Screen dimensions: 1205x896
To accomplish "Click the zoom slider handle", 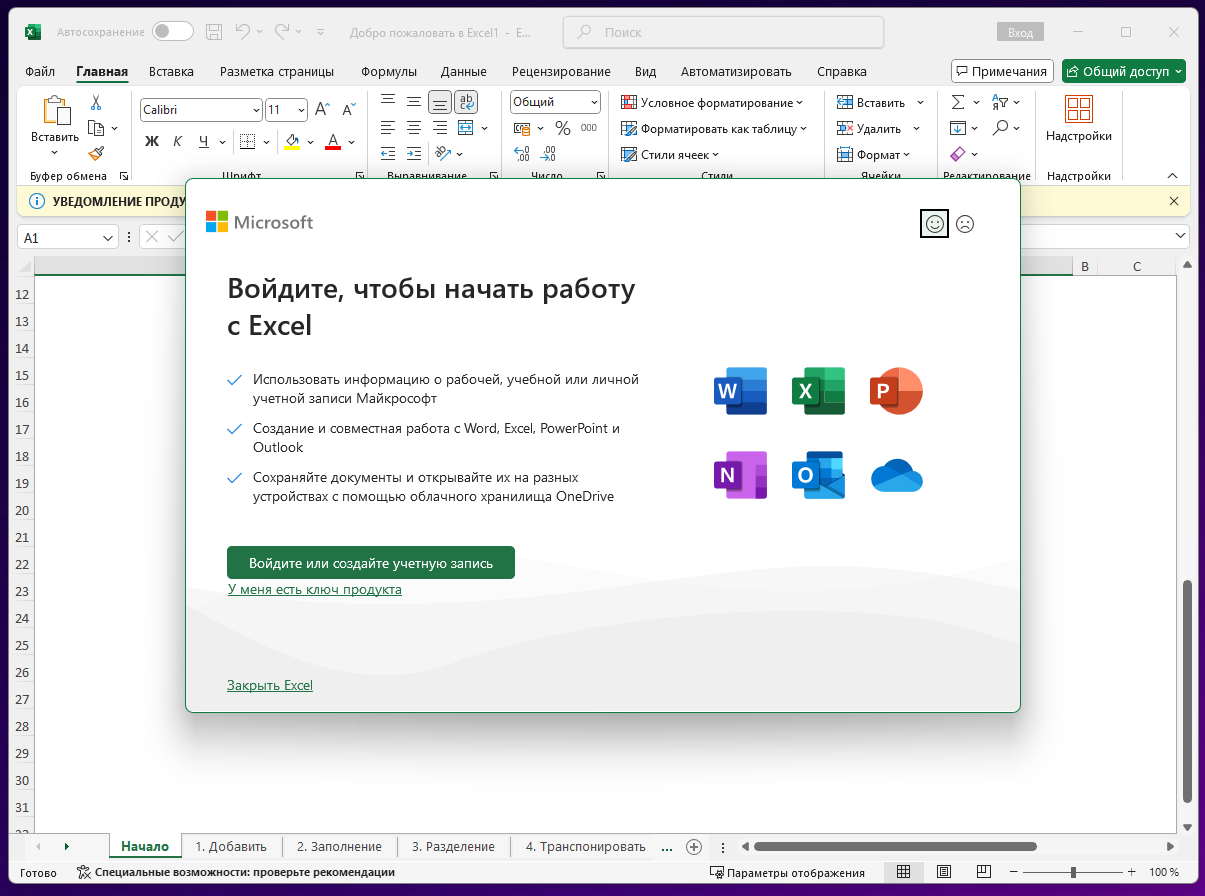I will (x=1073, y=872).
